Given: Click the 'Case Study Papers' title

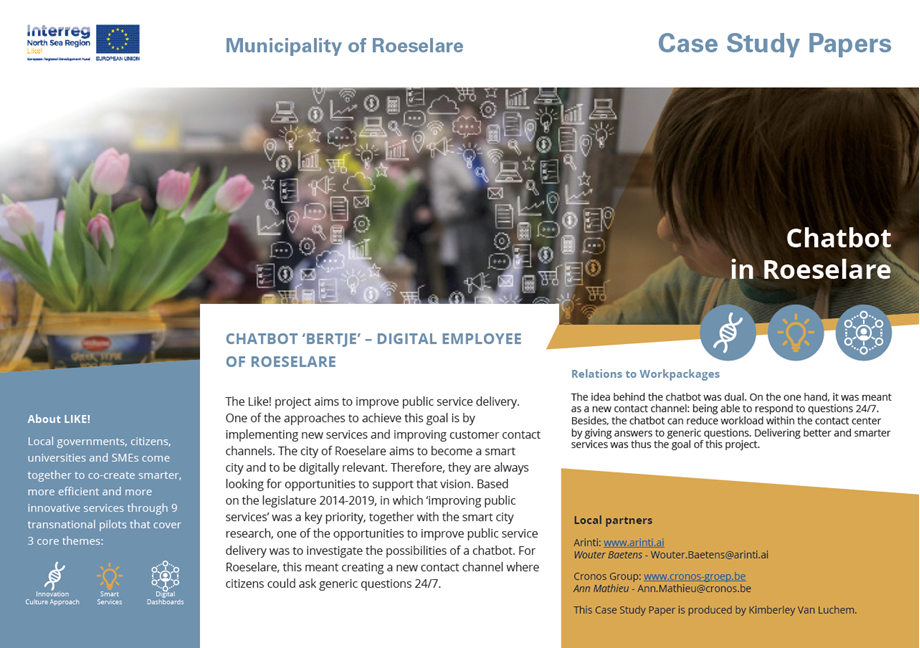Looking at the screenshot, I should pyautogui.click(x=774, y=43).
